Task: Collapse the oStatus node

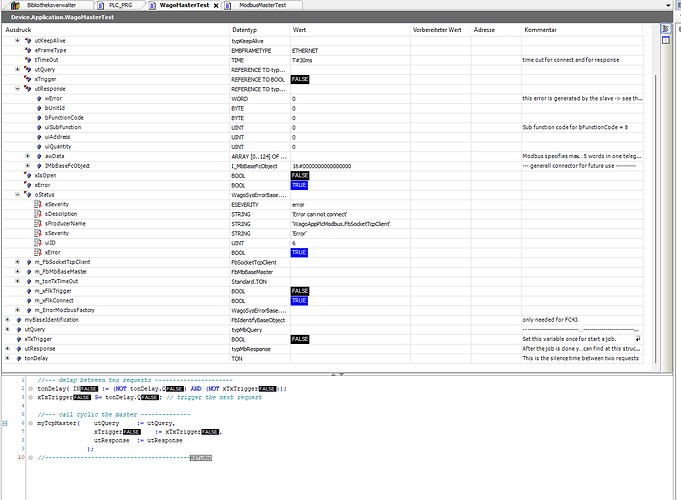Action: [17, 195]
